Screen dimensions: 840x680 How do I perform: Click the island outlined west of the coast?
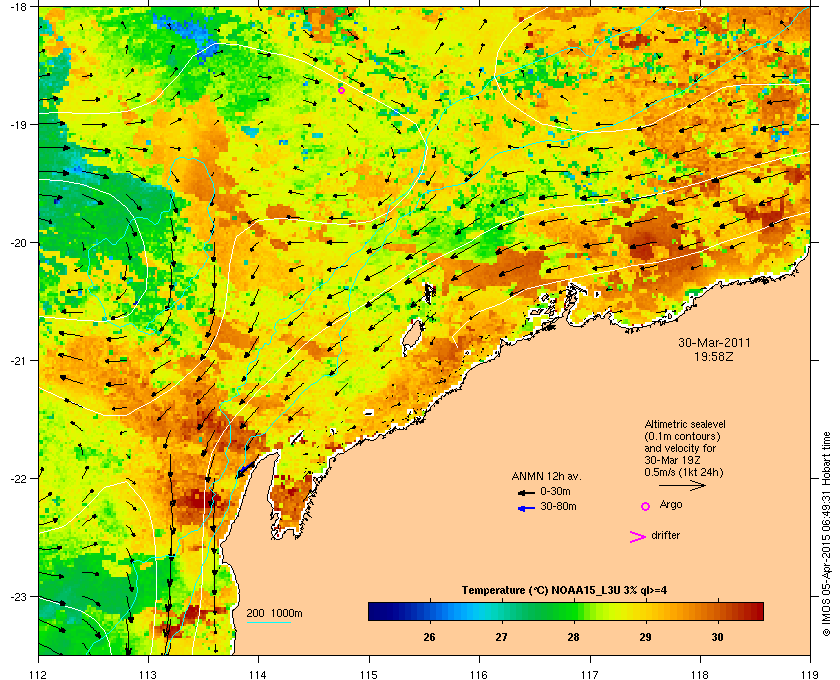pos(412,337)
